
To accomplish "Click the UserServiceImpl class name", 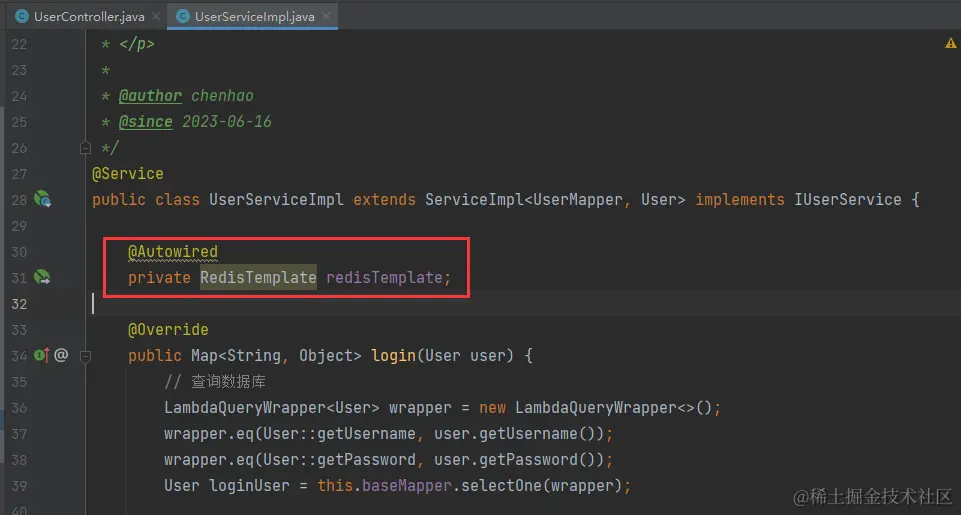I will (276, 199).
